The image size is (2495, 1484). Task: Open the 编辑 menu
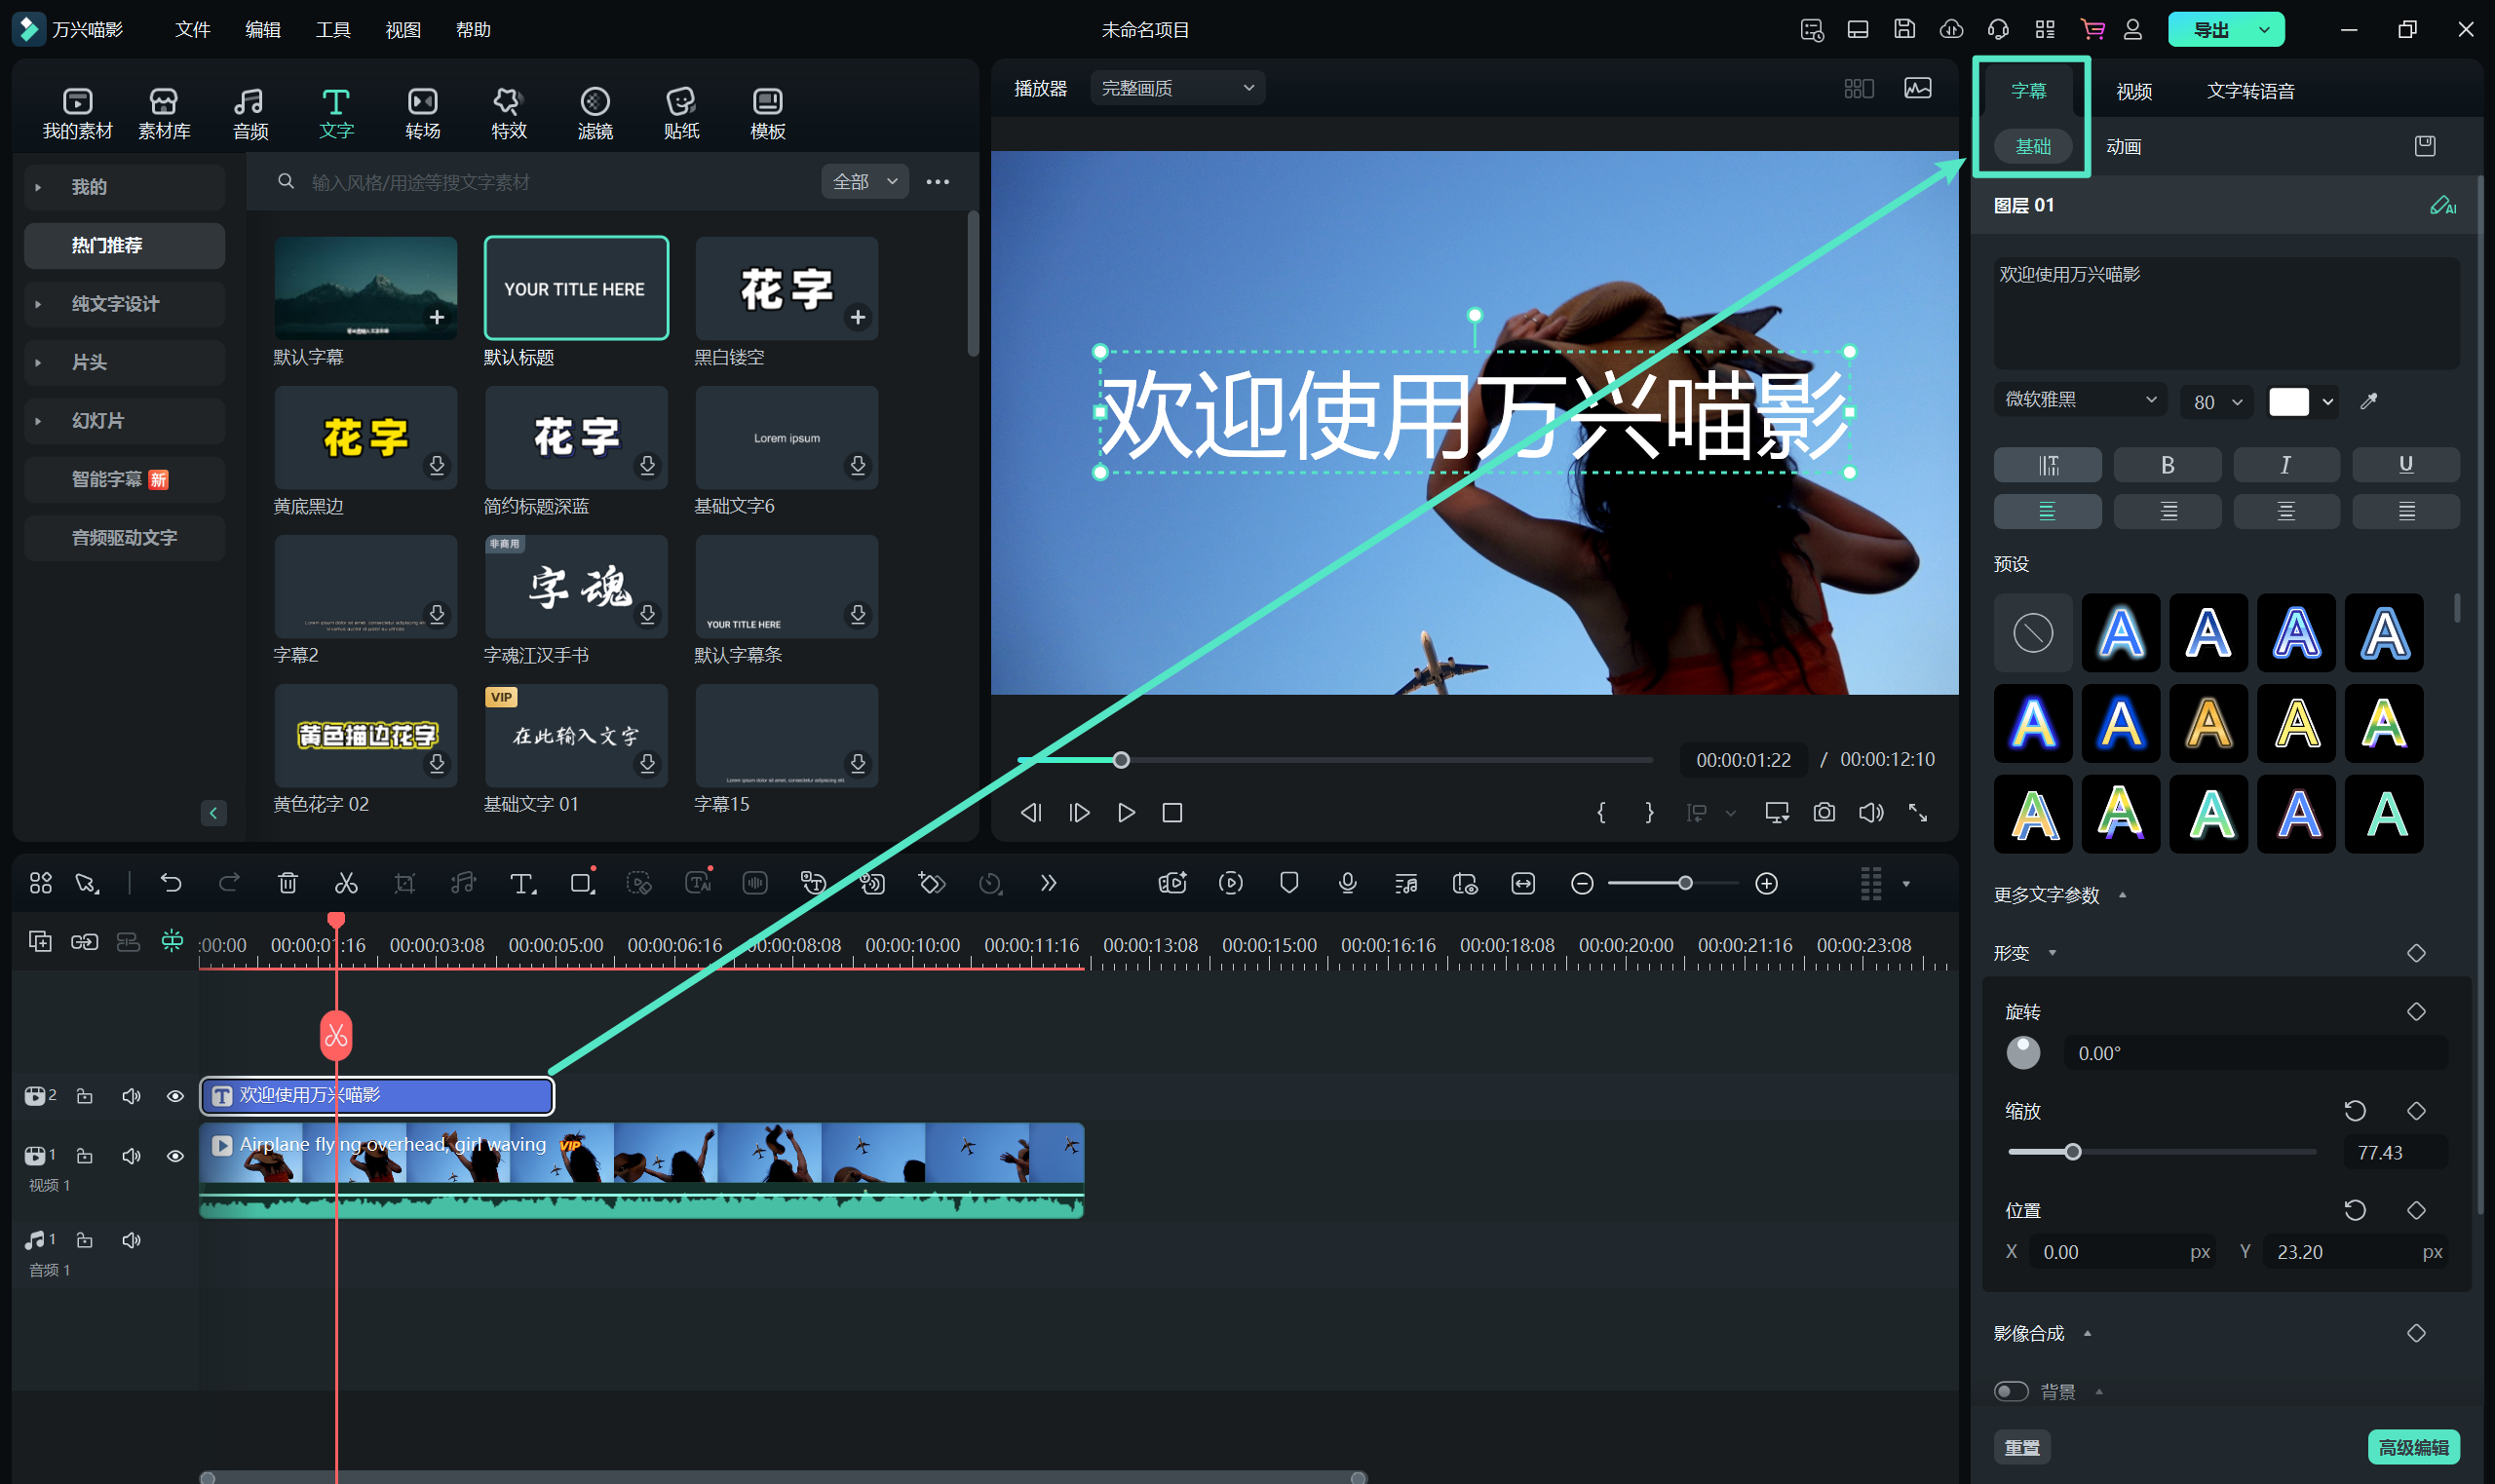263,29
